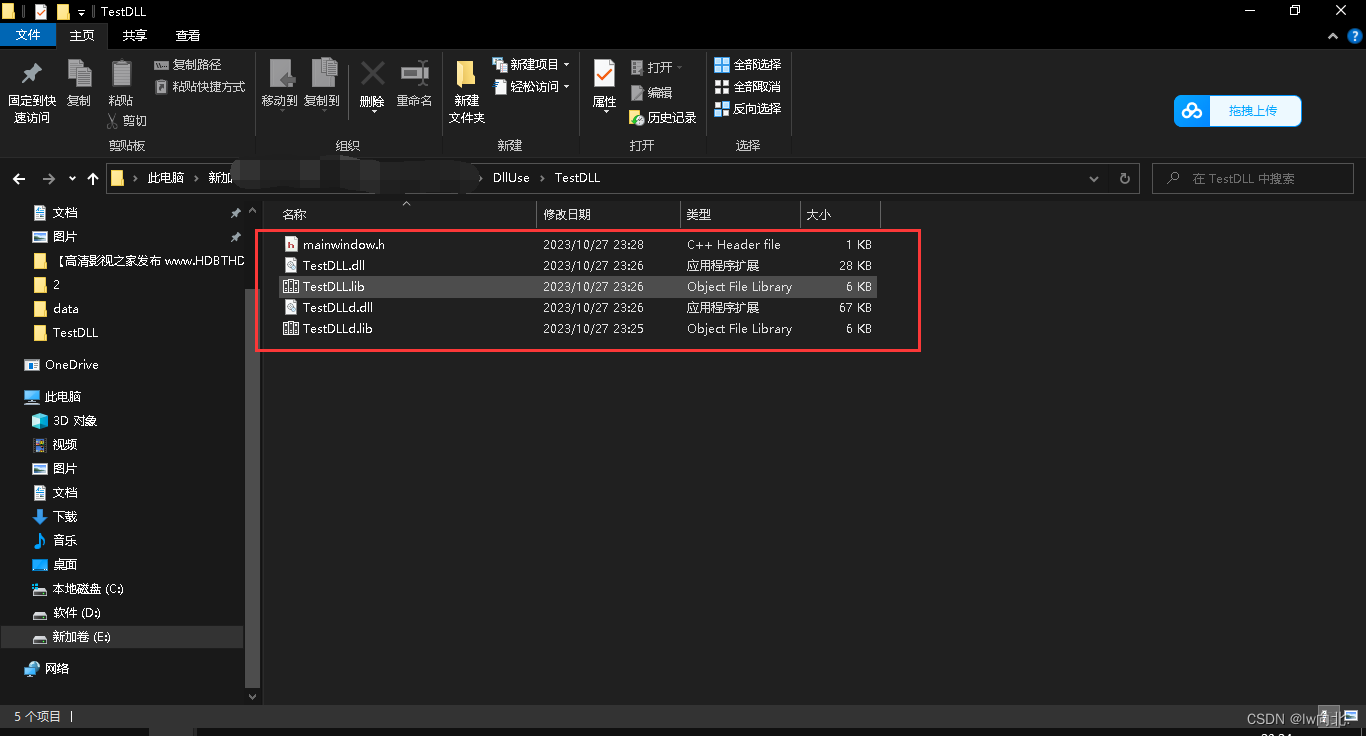Open 软件 (D:) in navigation pane
Viewport: 1366px width, 736px height.
(76, 613)
